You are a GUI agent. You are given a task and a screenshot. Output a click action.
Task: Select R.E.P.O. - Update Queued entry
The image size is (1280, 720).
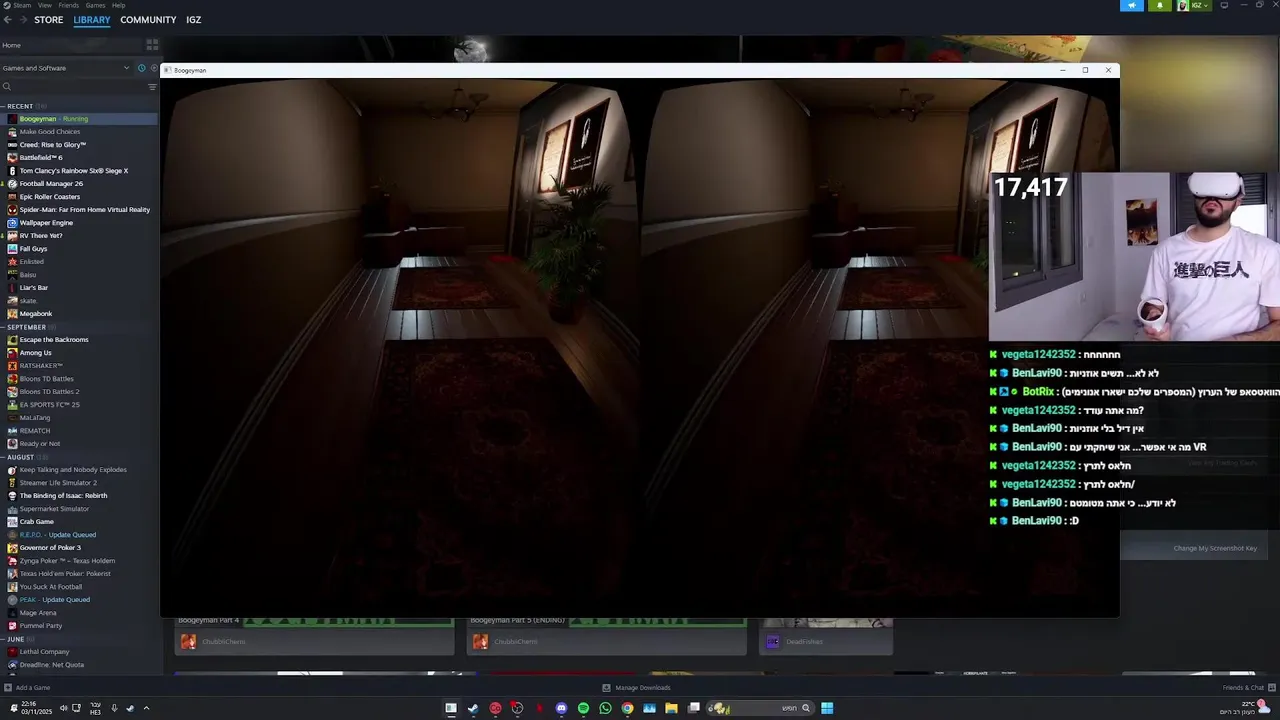[79, 535]
